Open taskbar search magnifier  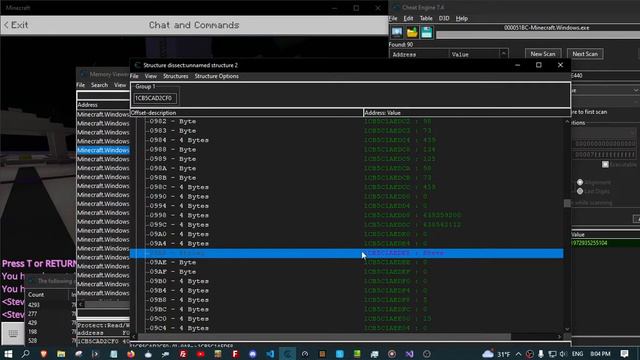click(25, 354)
